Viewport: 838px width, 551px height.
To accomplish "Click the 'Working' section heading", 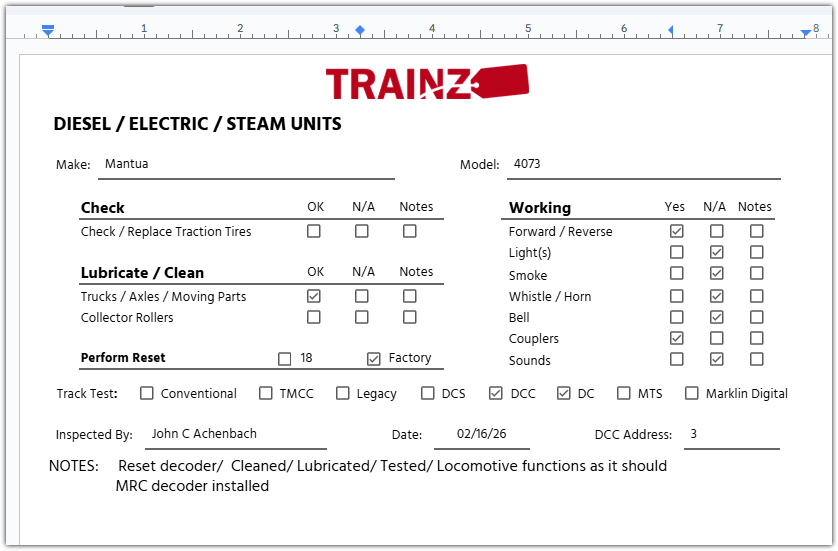I will 540,207.
